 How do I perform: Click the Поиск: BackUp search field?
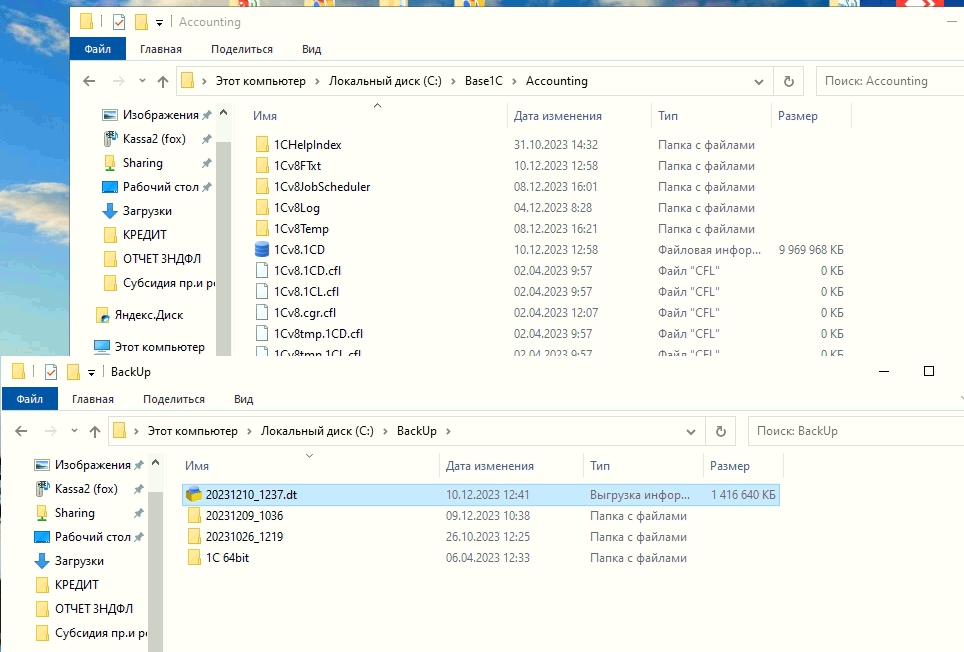pos(850,431)
